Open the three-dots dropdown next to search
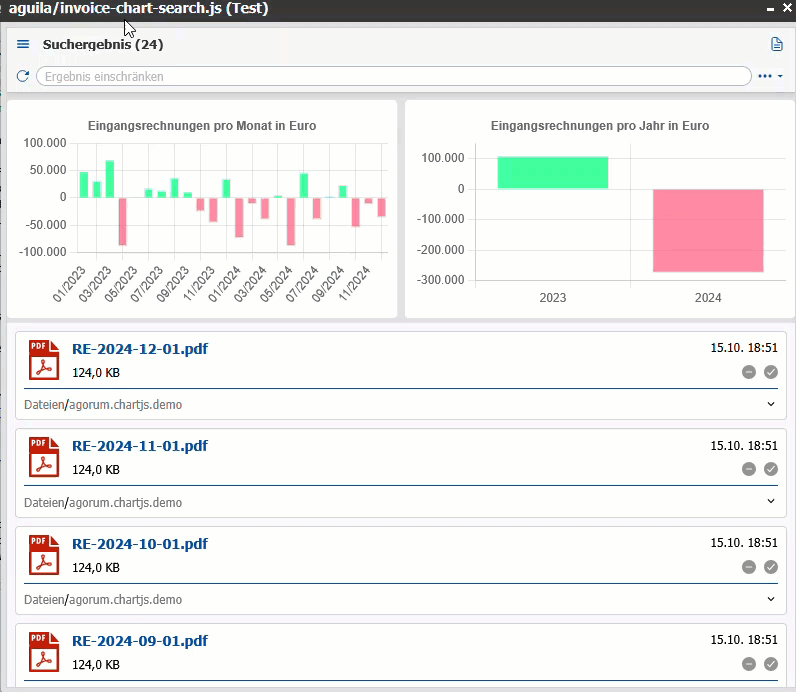The width and height of the screenshot is (796, 692). click(769, 76)
